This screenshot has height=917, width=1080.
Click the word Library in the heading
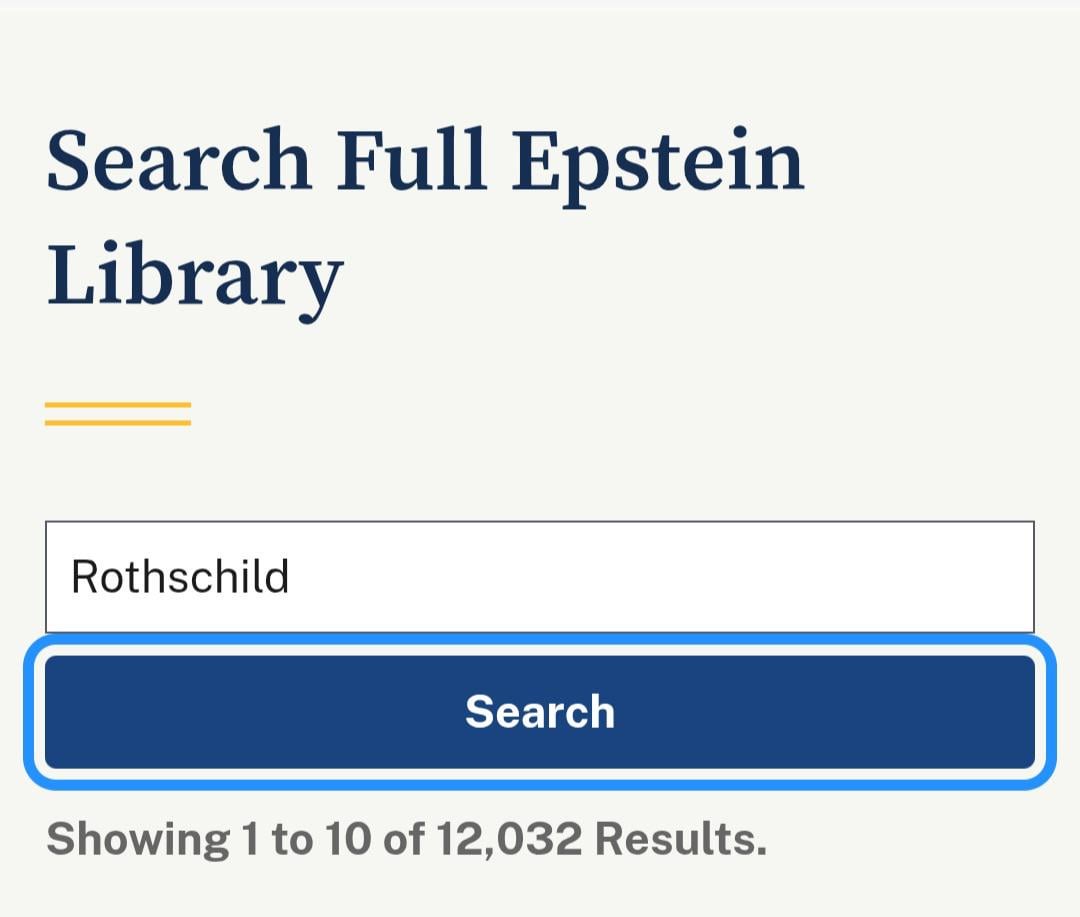coord(195,273)
